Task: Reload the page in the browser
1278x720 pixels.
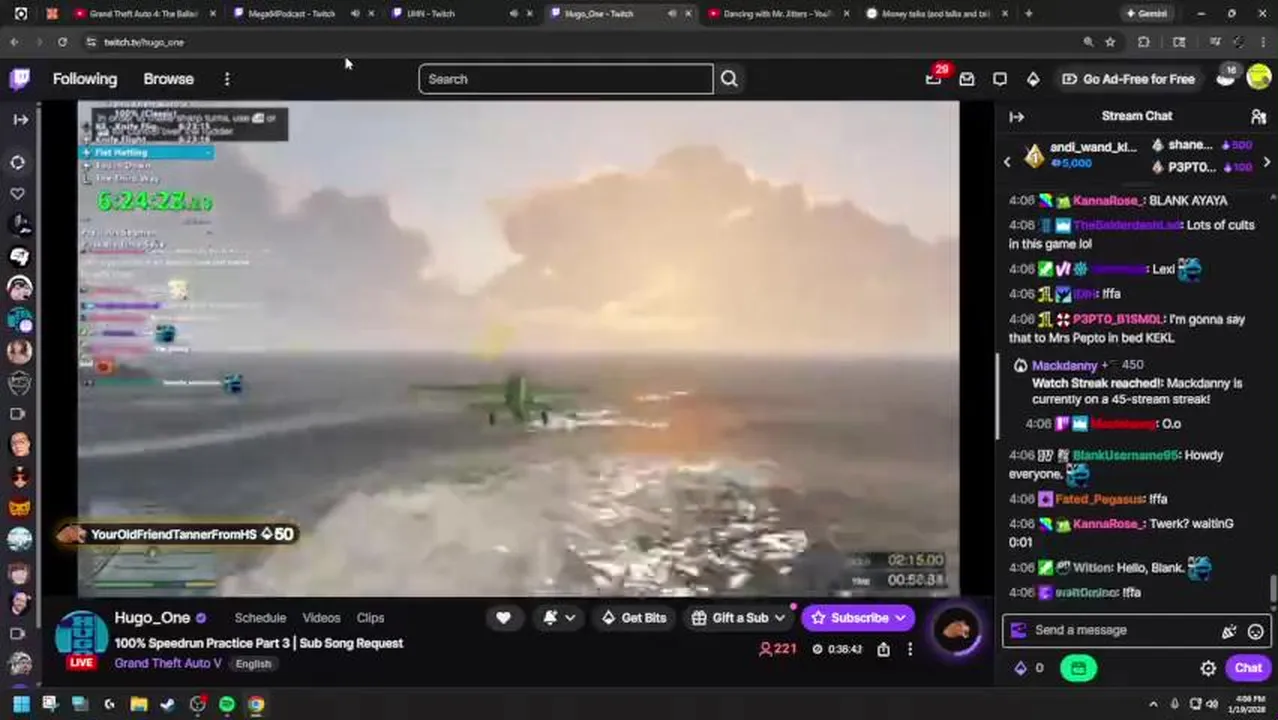Action: (62, 42)
